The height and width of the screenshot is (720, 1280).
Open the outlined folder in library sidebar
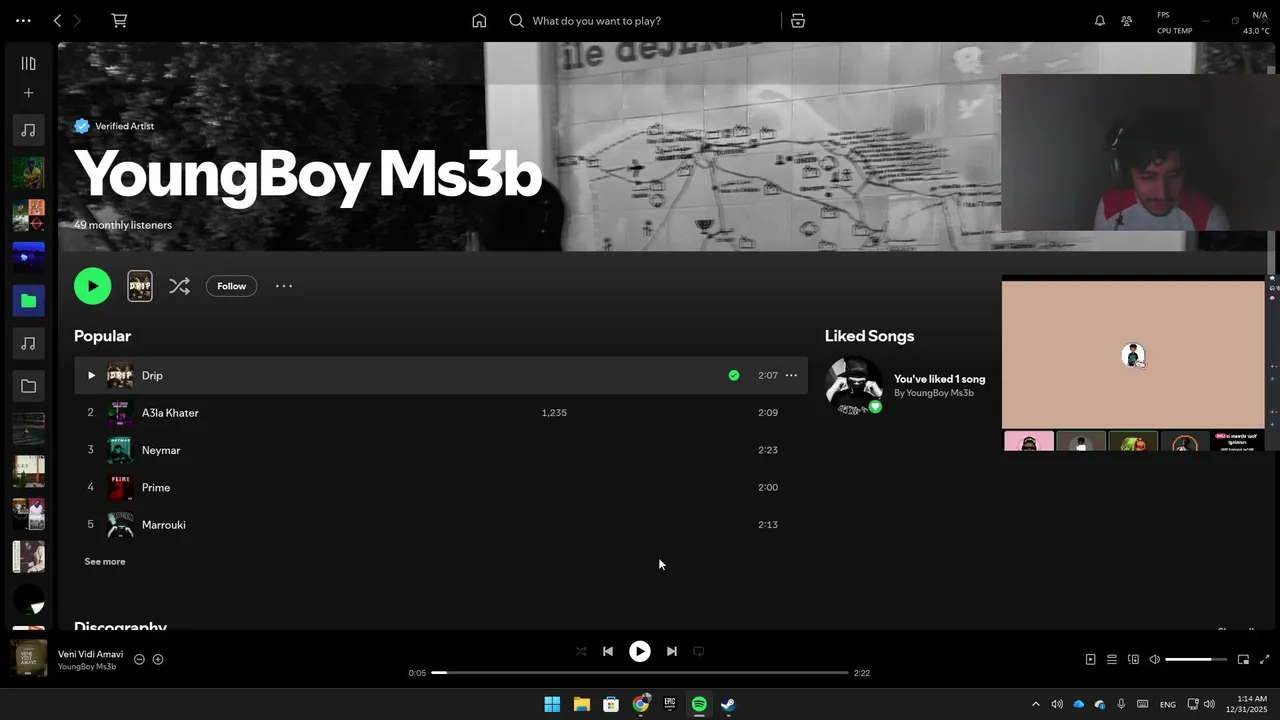coord(29,386)
